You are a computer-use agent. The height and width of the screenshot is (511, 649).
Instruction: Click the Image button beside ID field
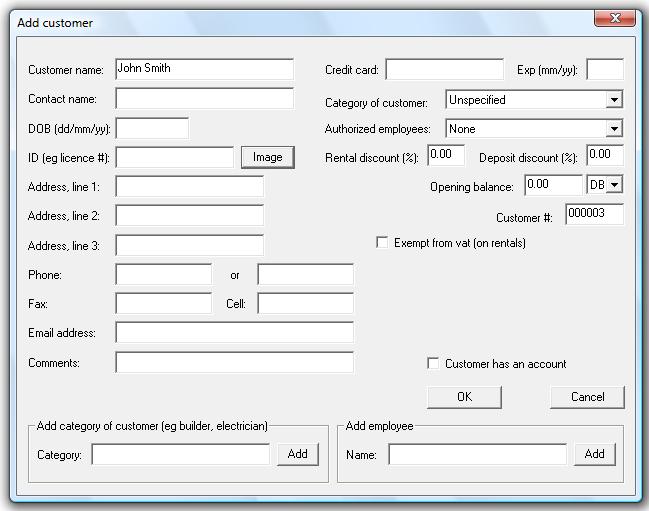[267, 157]
